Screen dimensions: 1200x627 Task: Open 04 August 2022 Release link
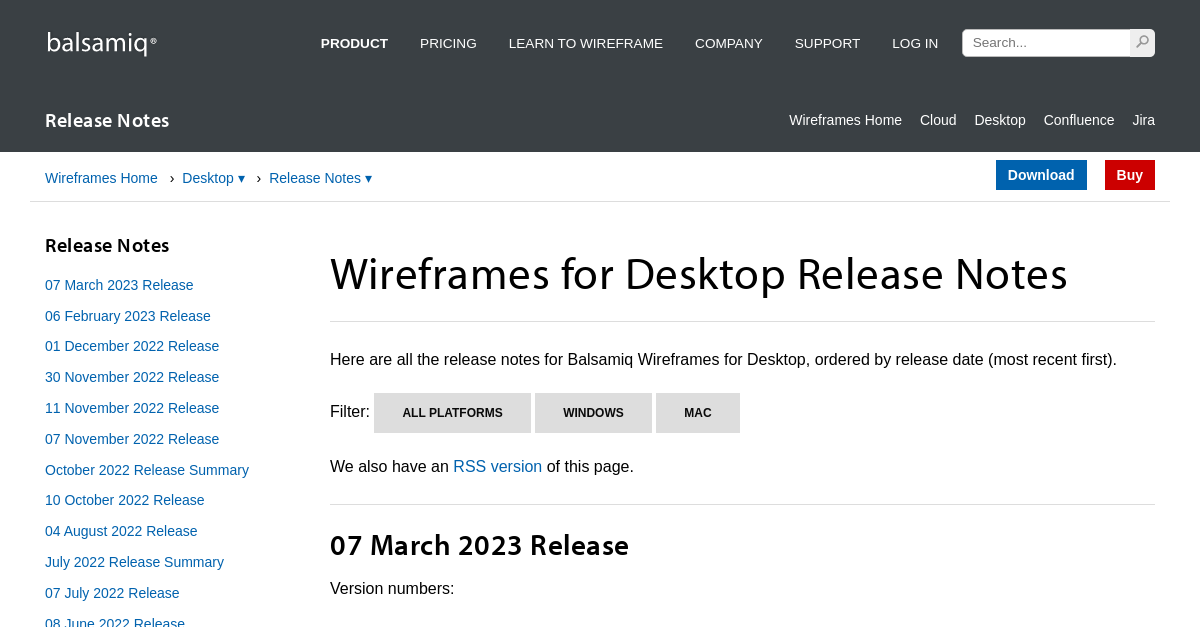click(x=121, y=531)
